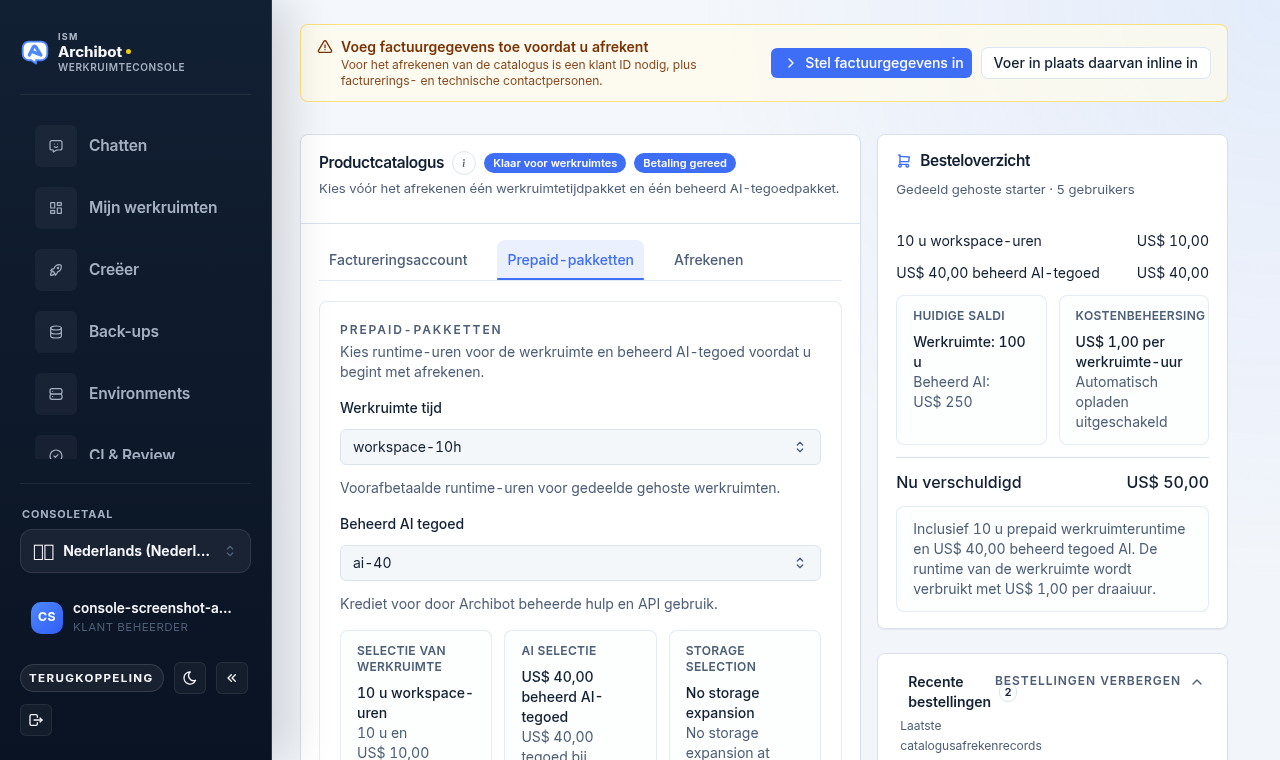Screen dimensions: 1280x760
Task: Open the Environments server icon
Action: (x=56, y=394)
